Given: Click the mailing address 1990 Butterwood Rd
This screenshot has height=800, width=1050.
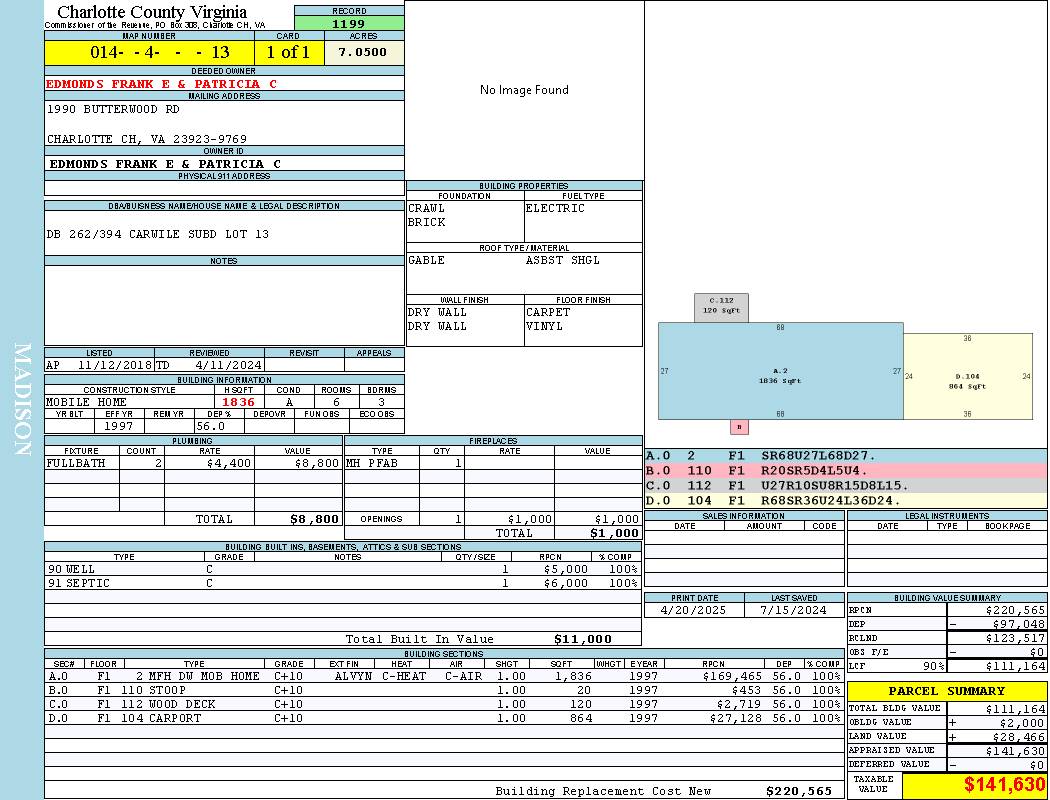Looking at the screenshot, I should click(113, 109).
